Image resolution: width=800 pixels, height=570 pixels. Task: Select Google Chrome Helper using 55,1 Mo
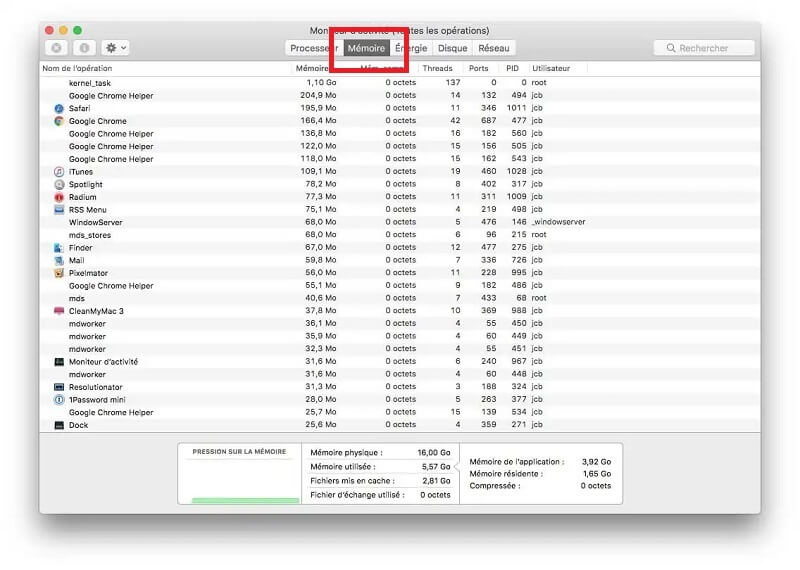pyautogui.click(x=399, y=285)
